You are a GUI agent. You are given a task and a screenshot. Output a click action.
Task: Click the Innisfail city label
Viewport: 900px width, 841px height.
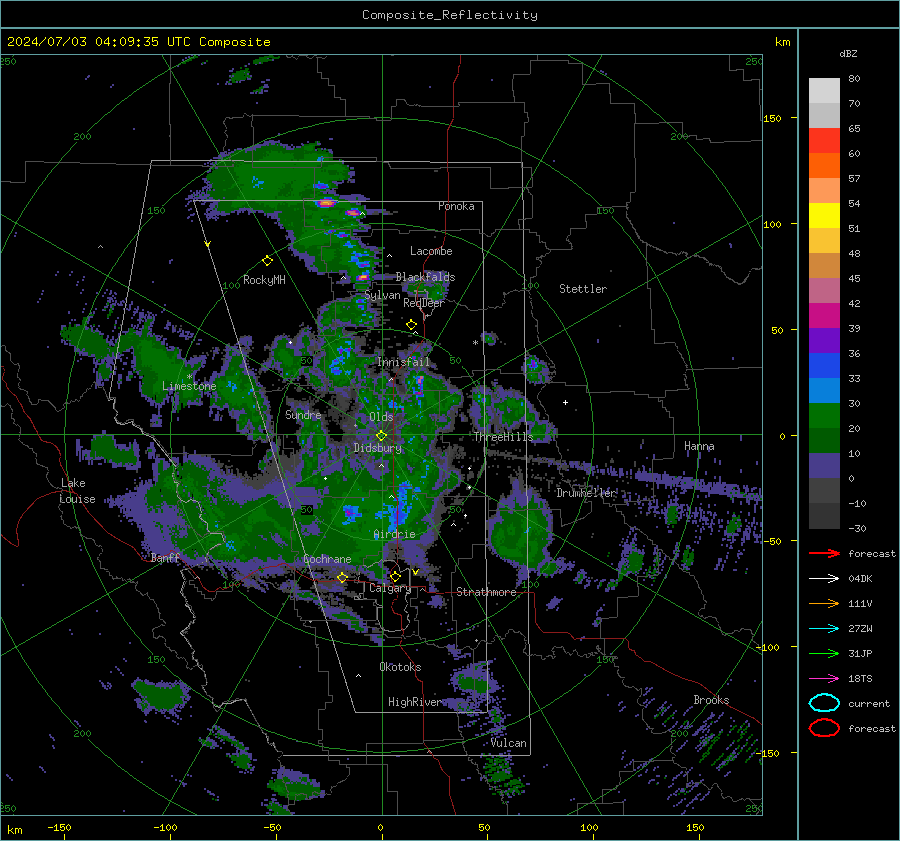coord(403,362)
